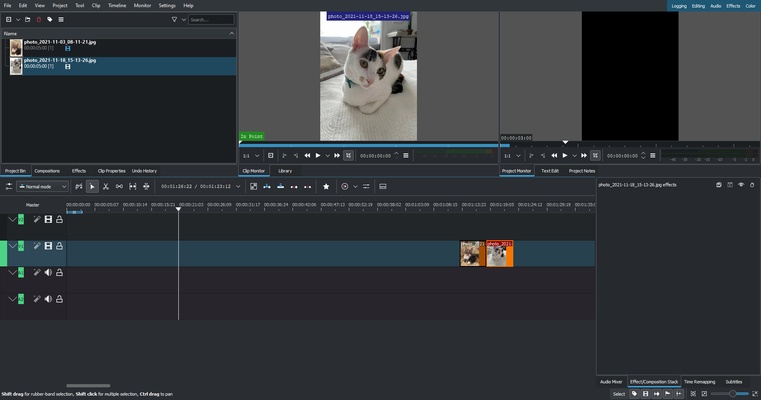Click the timeline settings icon left of Normal mode

coord(9,186)
